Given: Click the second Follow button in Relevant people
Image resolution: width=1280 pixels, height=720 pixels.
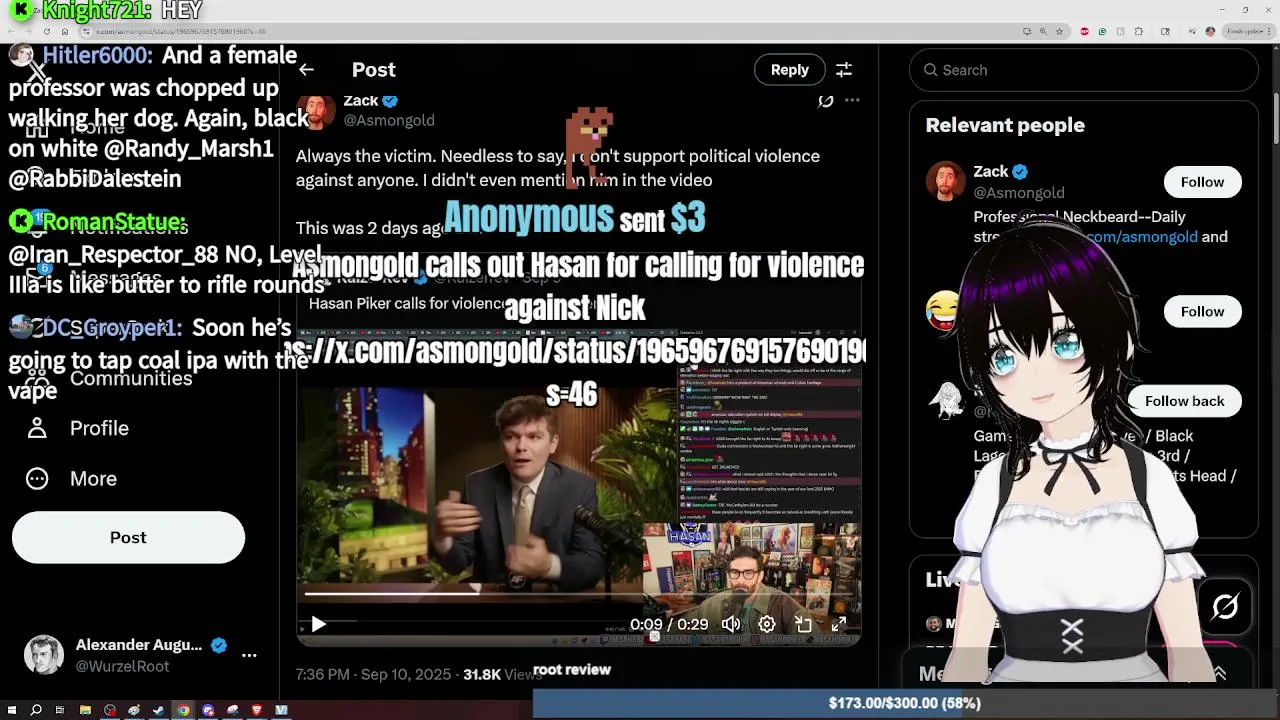Looking at the screenshot, I should [1202, 312].
